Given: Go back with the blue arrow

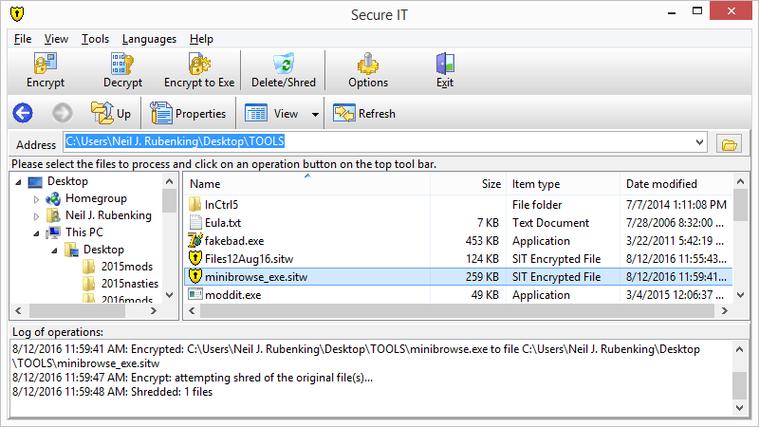Looking at the screenshot, I should coord(22,113).
